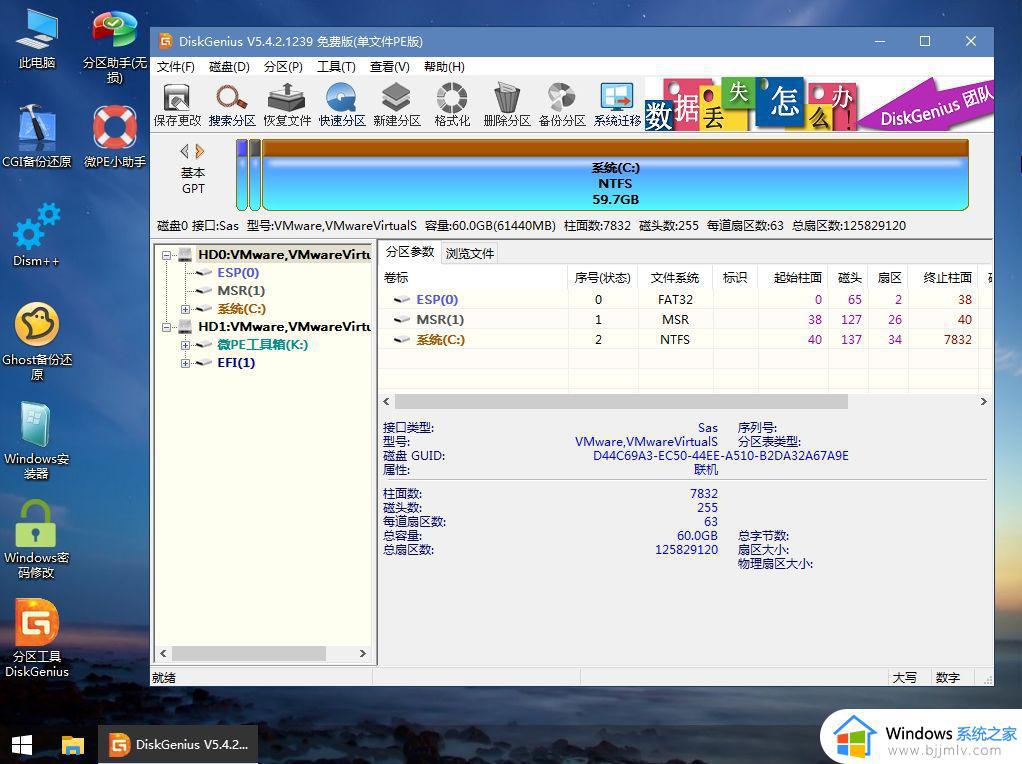Collapse the HD1 VMware disk node
This screenshot has width=1022, height=764.
[x=167, y=327]
